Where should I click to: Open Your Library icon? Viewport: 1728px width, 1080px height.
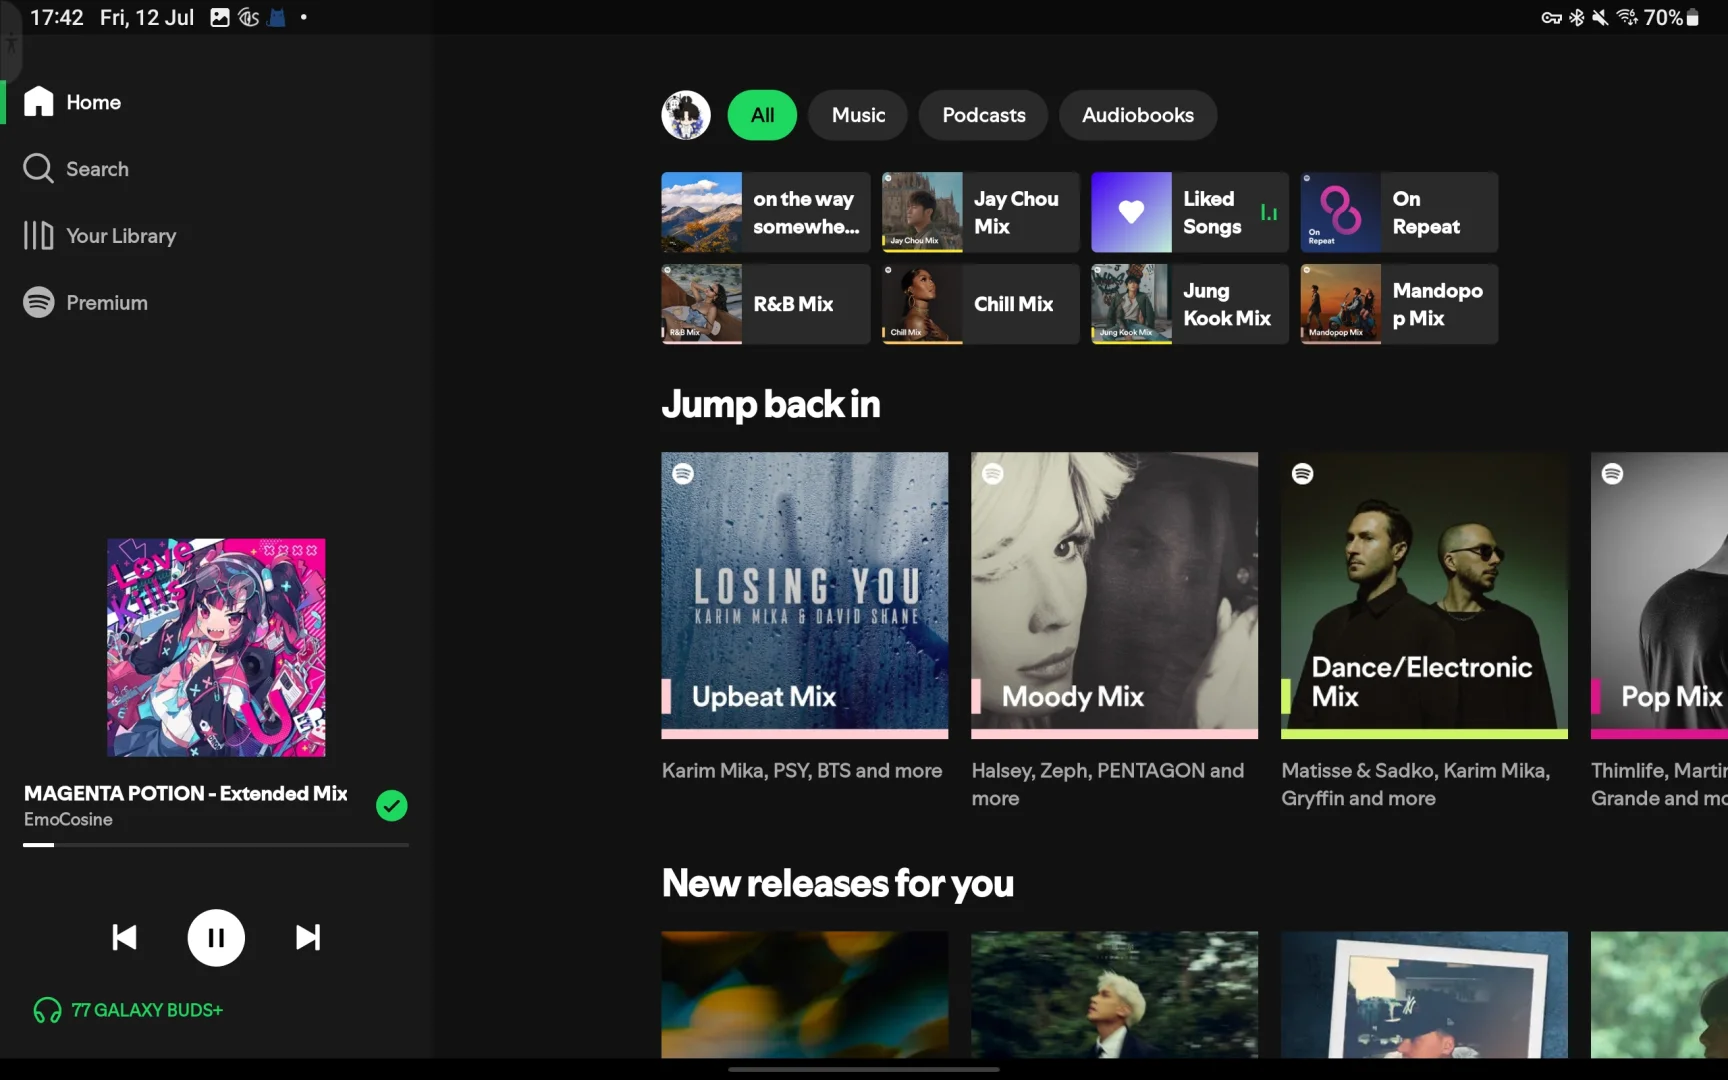(x=38, y=236)
